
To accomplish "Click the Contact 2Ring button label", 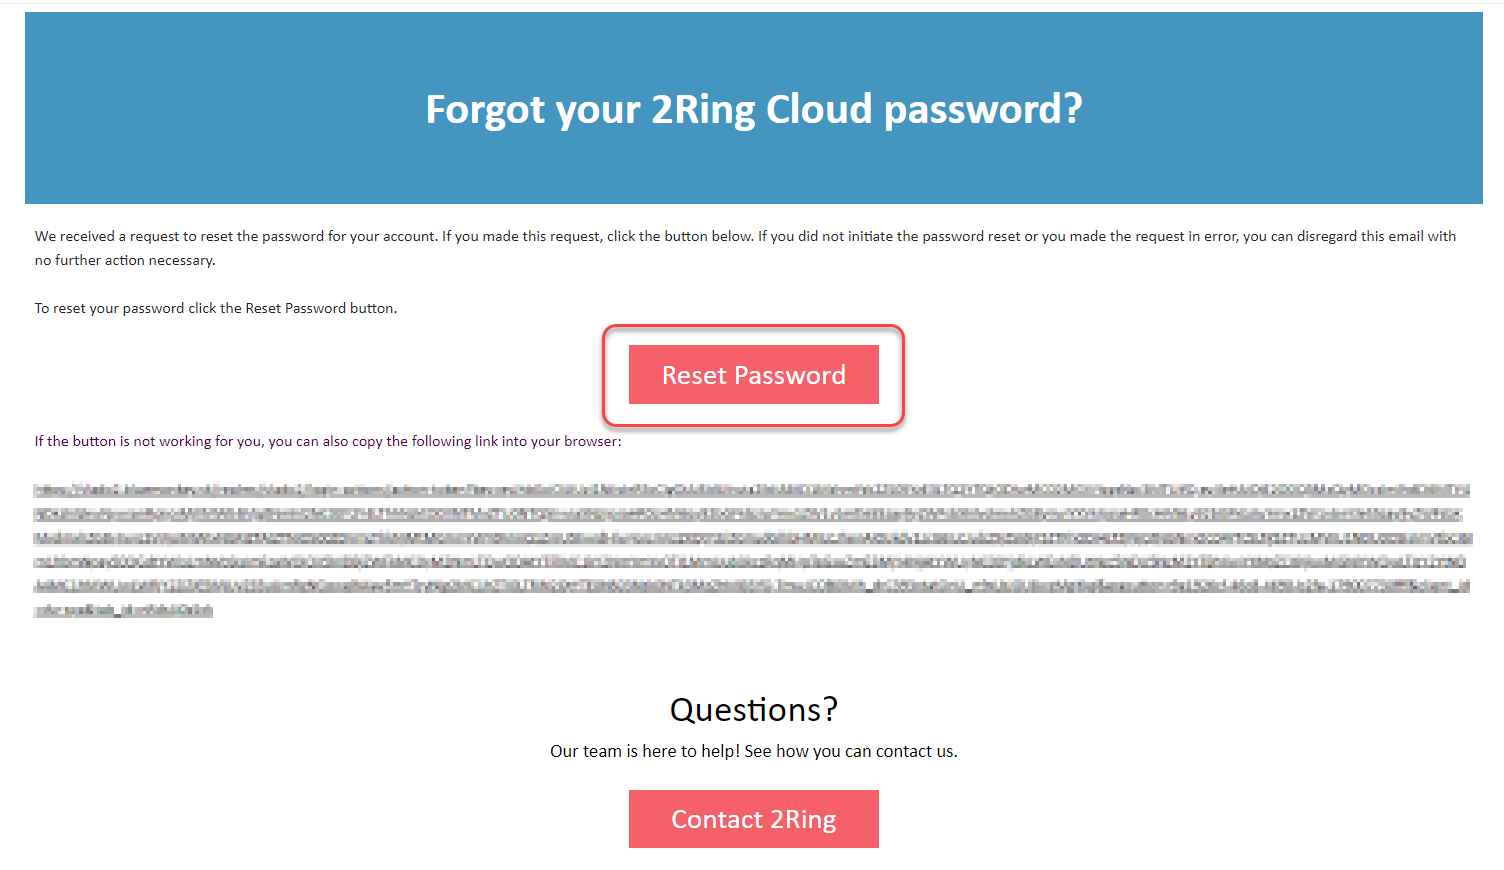I will tap(753, 819).
